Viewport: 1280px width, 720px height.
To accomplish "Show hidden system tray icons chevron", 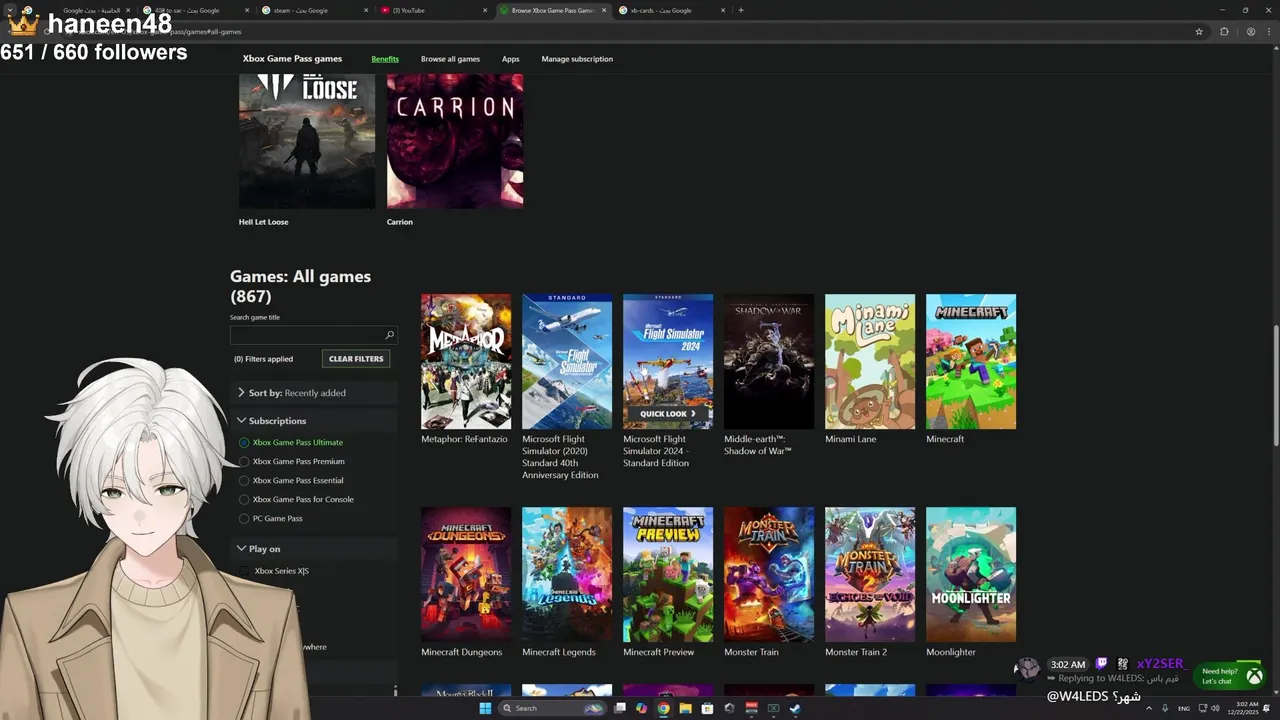I will (1148, 708).
